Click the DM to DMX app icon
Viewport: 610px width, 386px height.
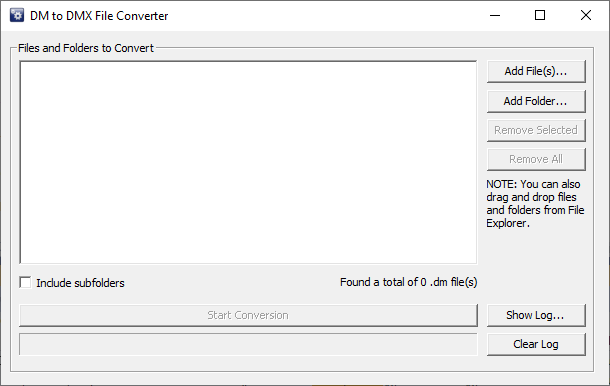click(x=17, y=16)
